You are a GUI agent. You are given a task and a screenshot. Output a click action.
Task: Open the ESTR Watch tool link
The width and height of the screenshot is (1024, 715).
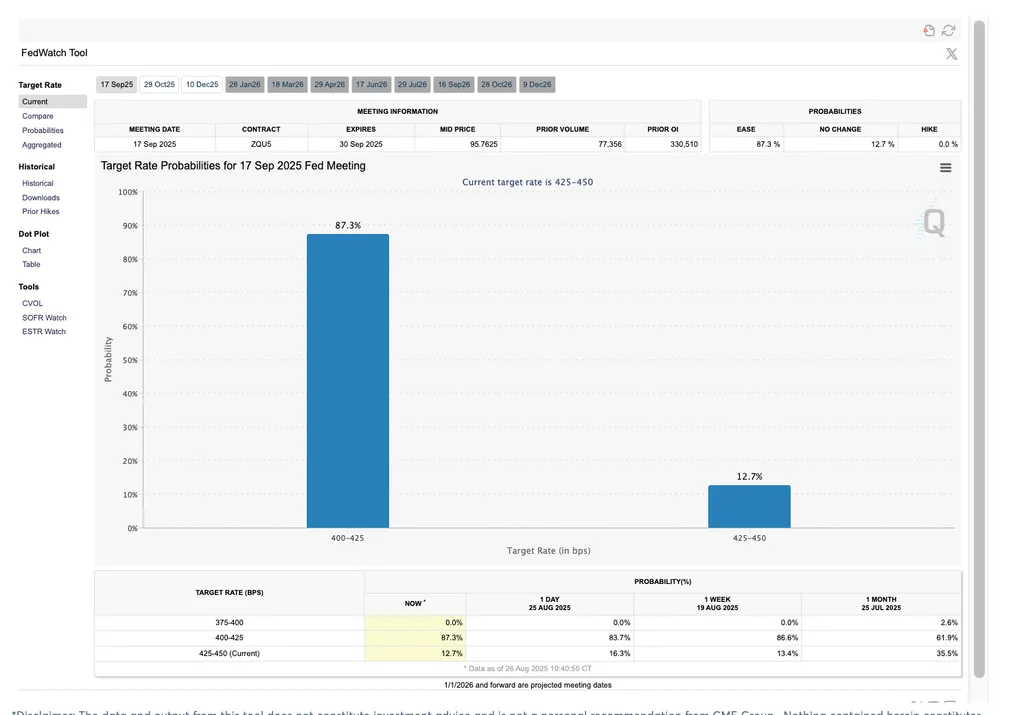click(44, 332)
